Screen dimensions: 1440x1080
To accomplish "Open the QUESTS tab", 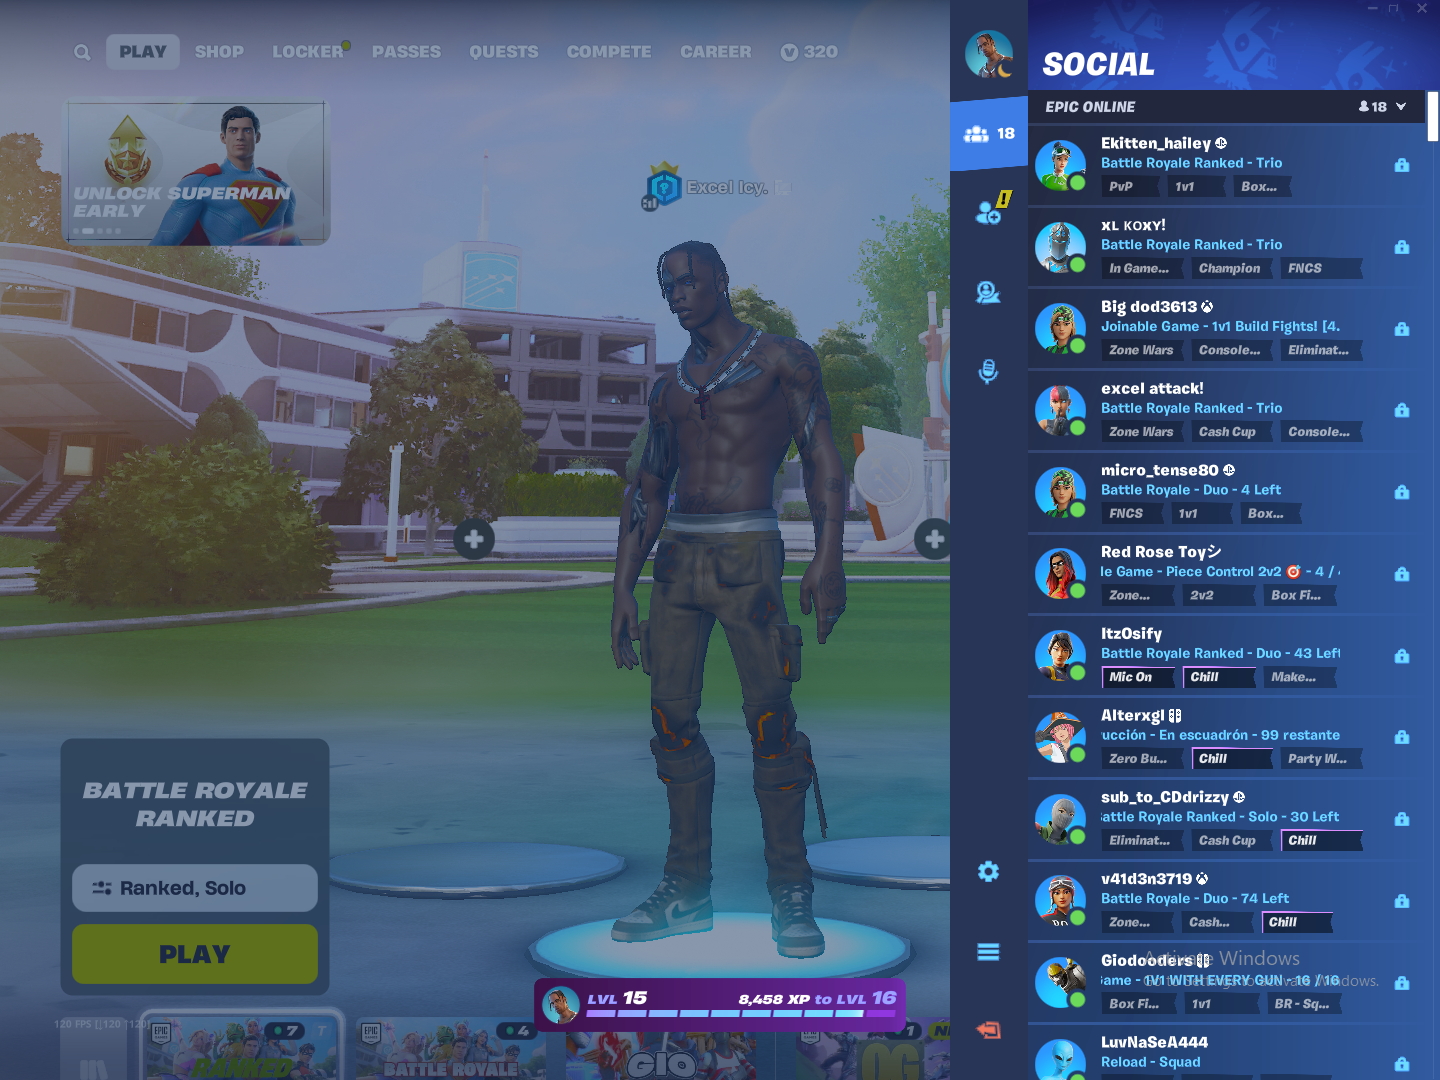I will point(504,52).
